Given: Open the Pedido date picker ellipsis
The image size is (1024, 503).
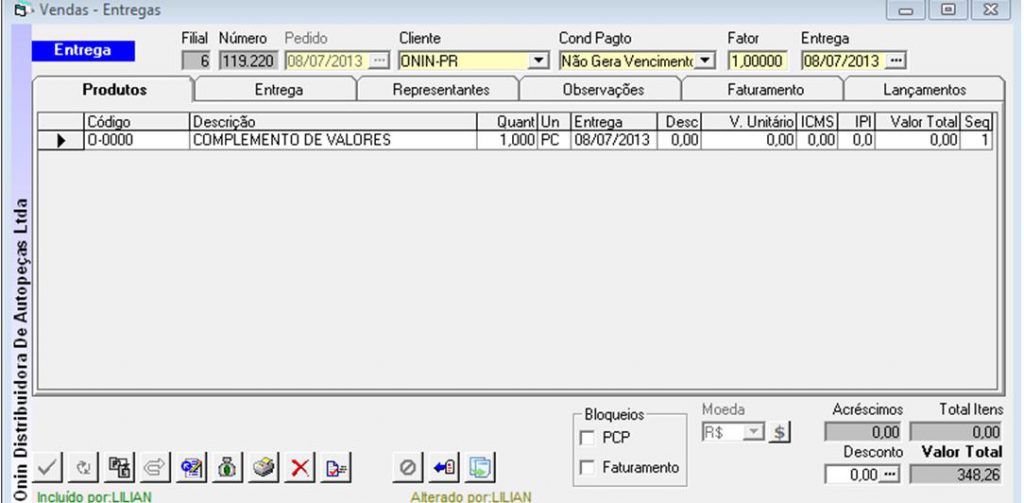Looking at the screenshot, I should 379,61.
